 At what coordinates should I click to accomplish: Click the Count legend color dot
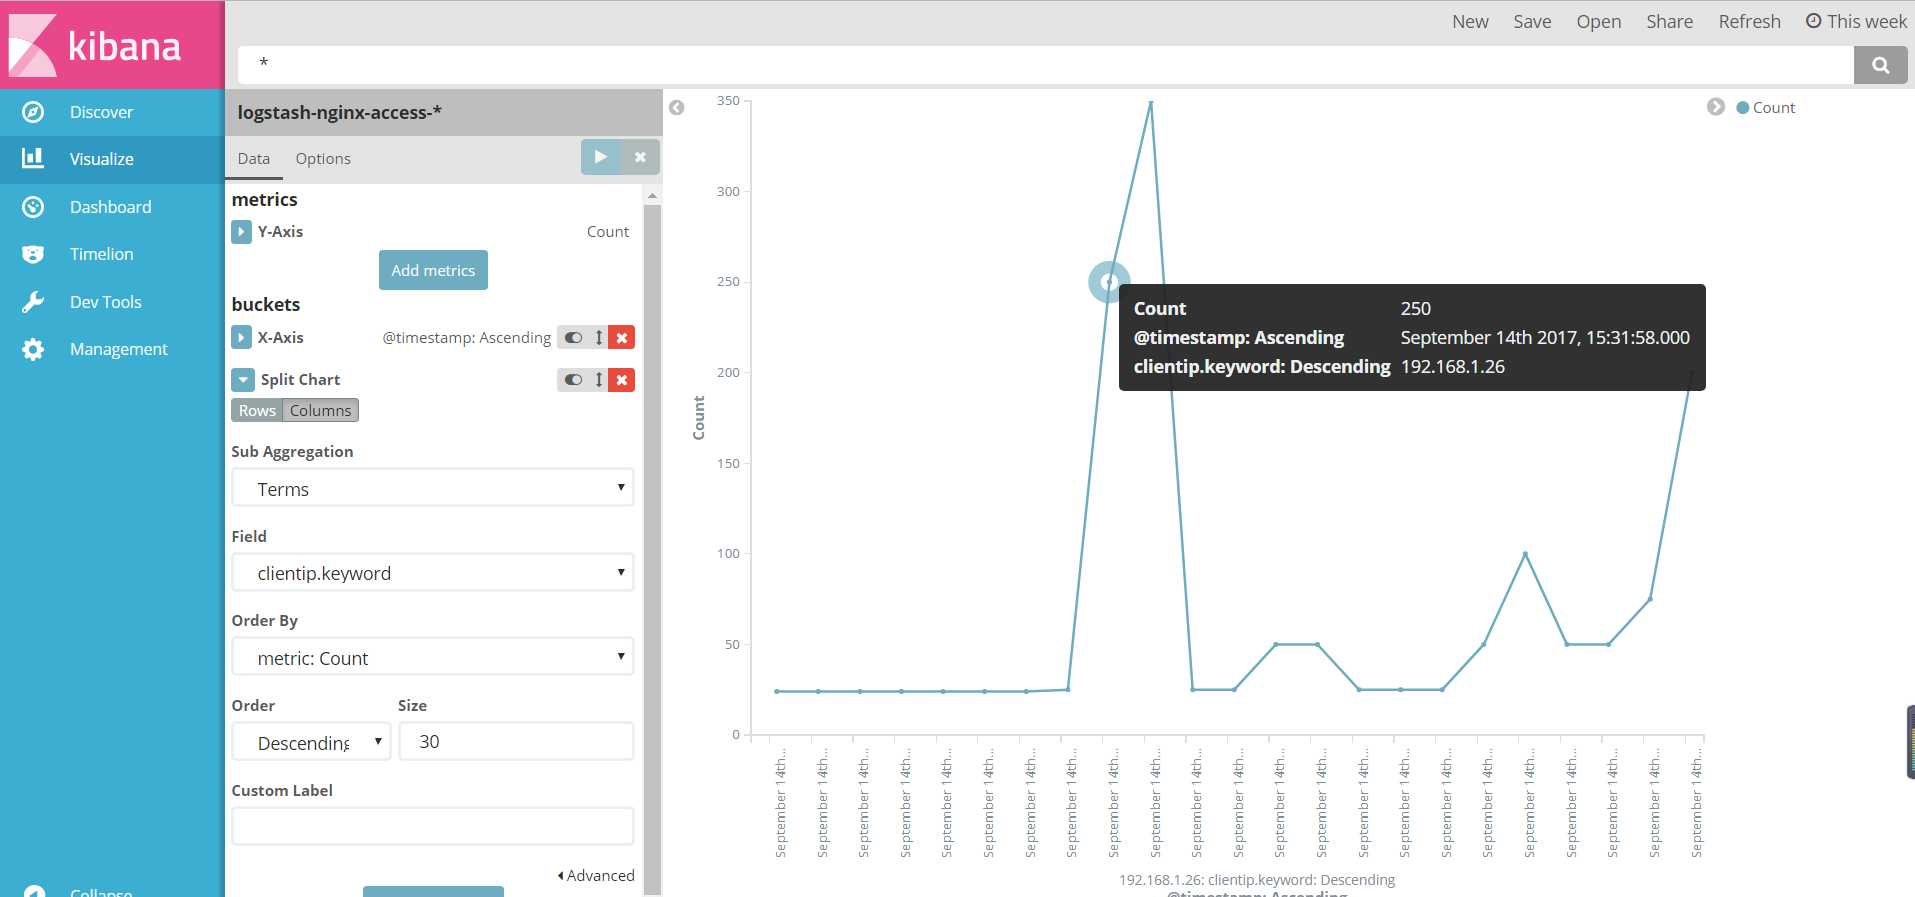tap(1743, 108)
